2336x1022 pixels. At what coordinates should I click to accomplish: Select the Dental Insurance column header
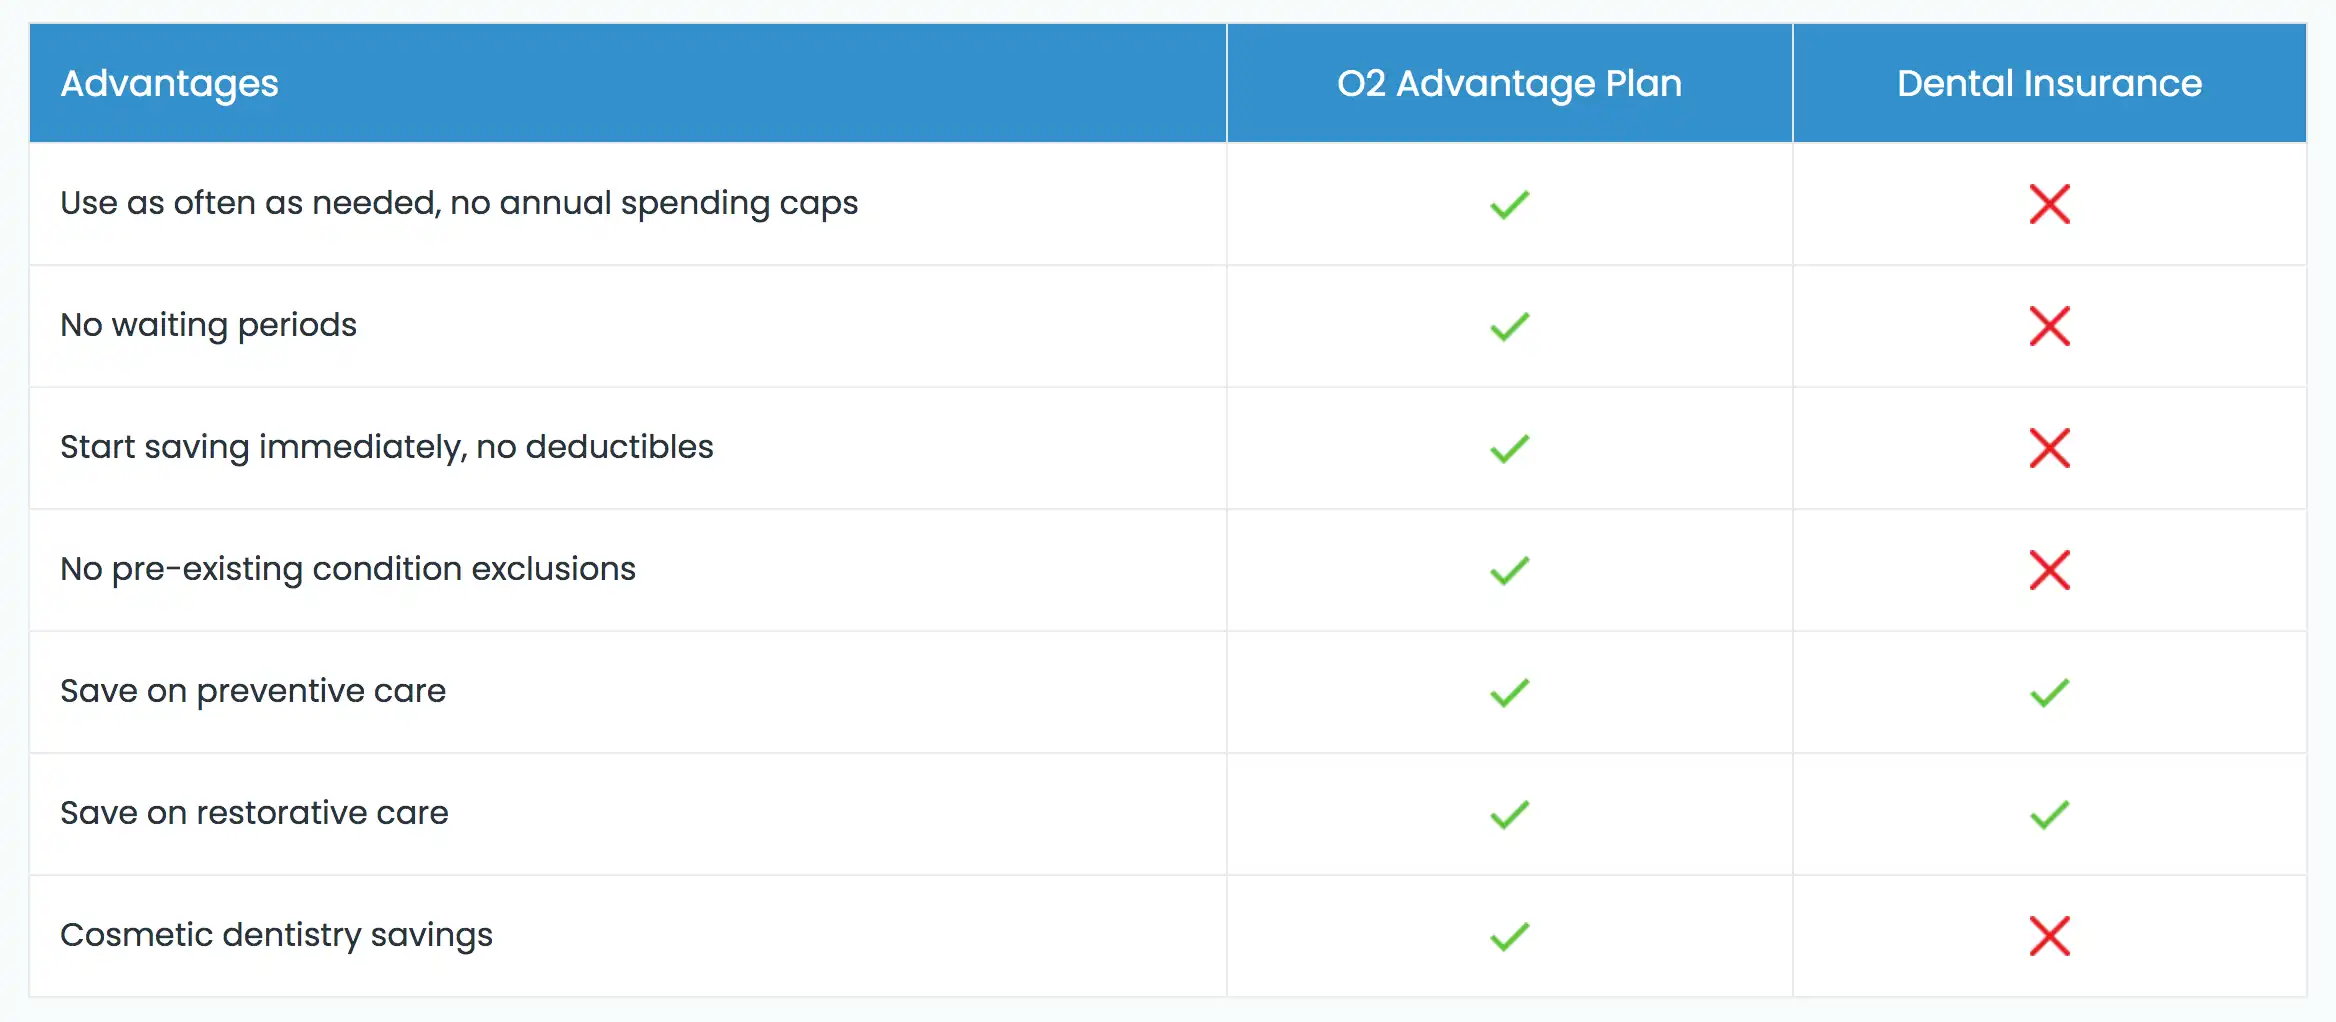pyautogui.click(x=2049, y=83)
